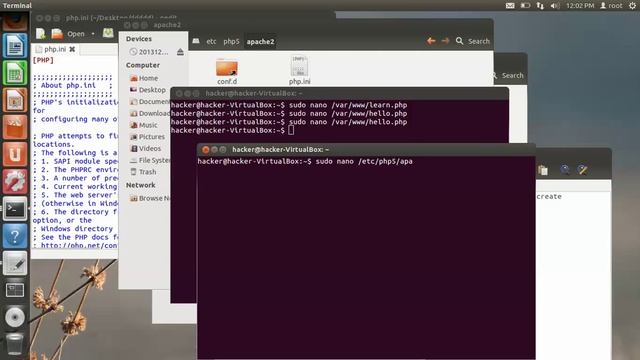Open the mail indicator in top panel
The height and width of the screenshot is (360, 640).
point(510,6)
